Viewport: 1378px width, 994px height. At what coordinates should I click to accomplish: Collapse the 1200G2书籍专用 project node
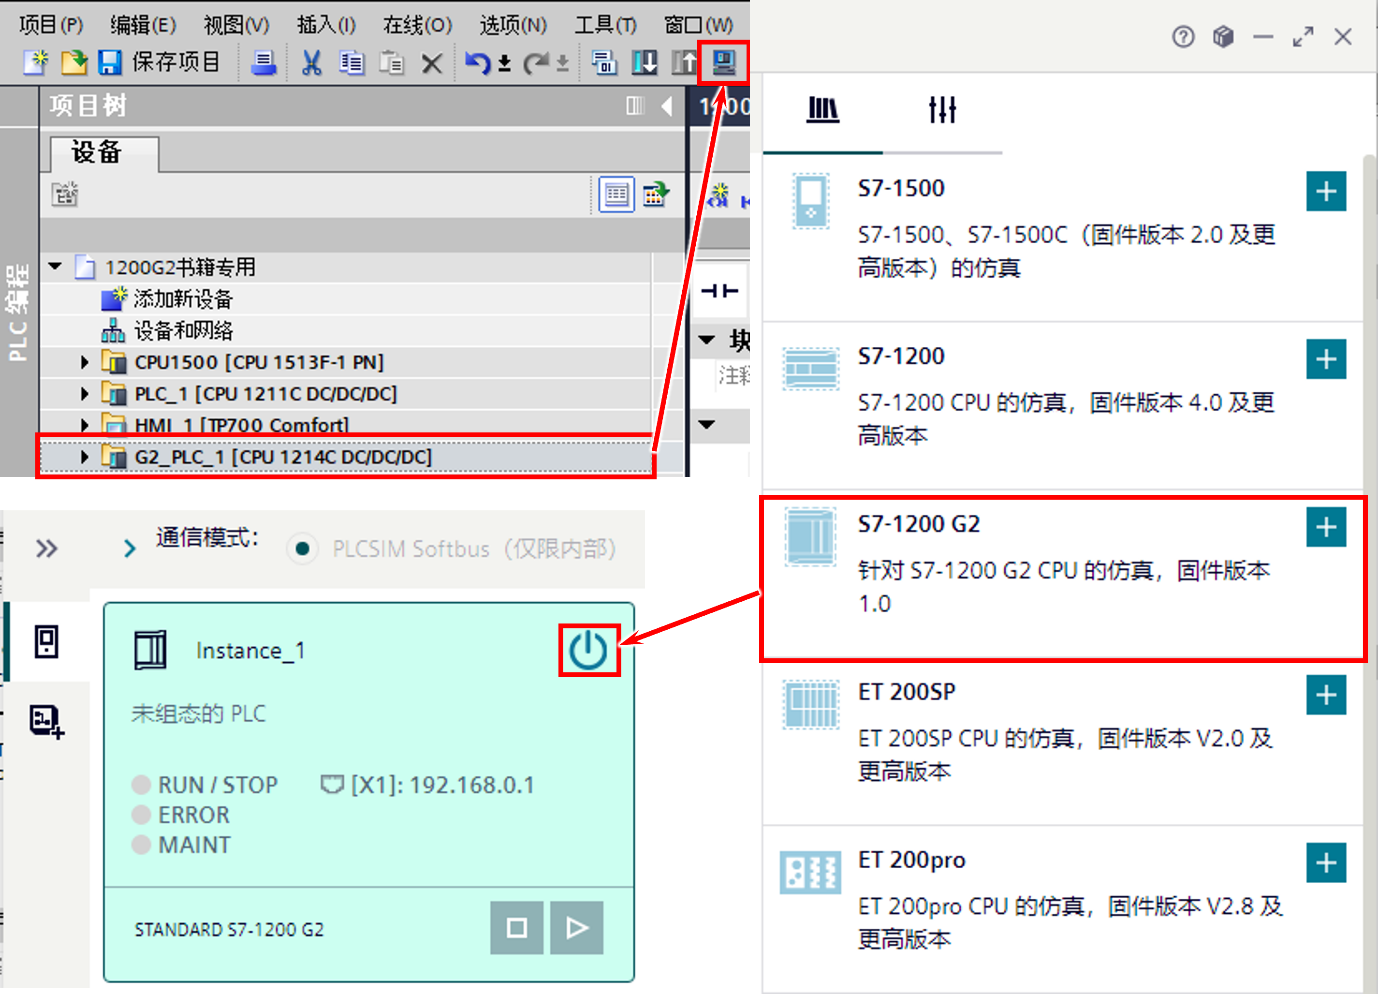[55, 267]
